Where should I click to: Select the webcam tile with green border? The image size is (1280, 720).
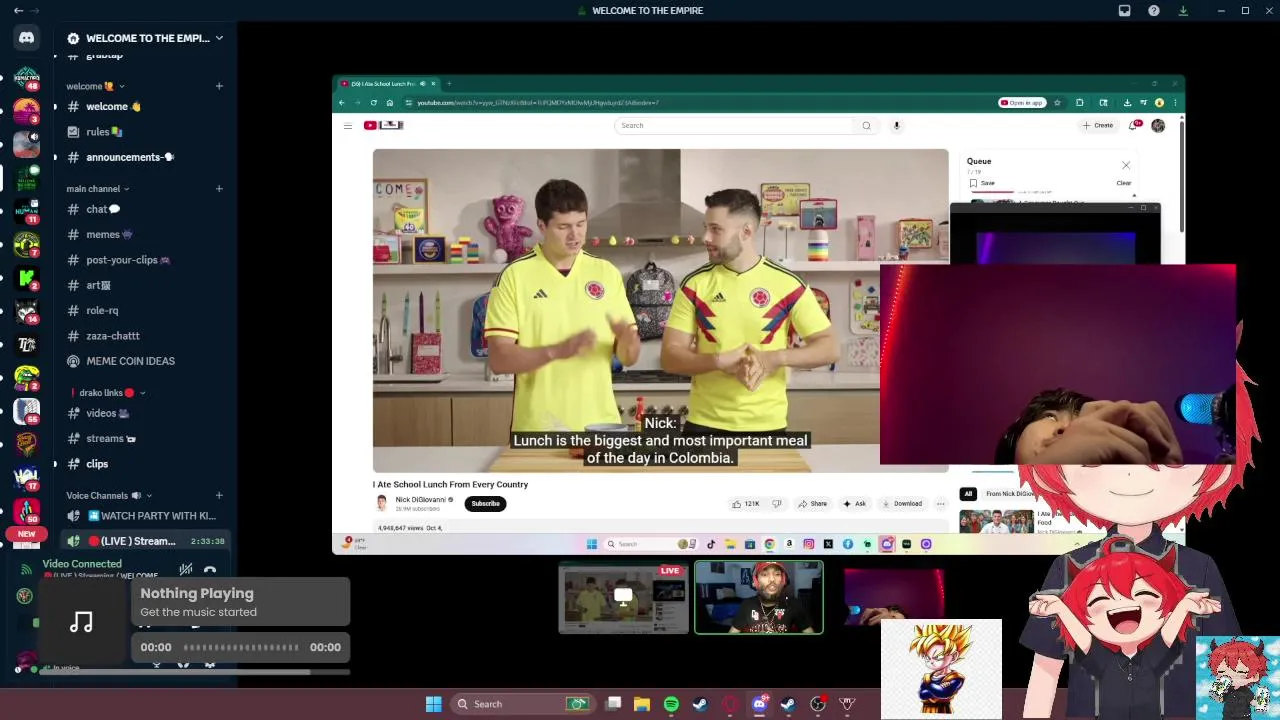[x=759, y=597]
